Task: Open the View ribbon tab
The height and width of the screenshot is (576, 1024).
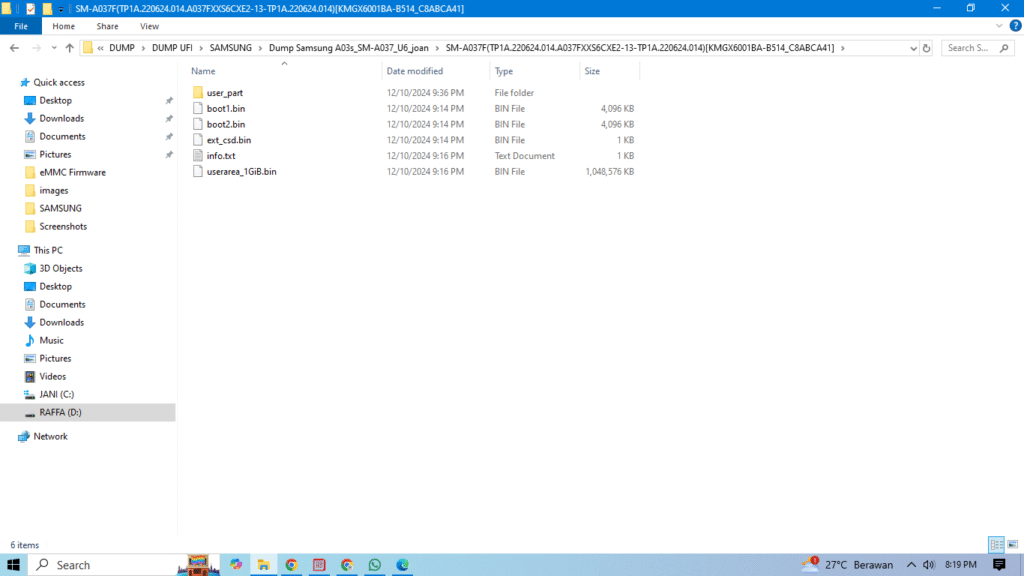Action: pos(149,26)
